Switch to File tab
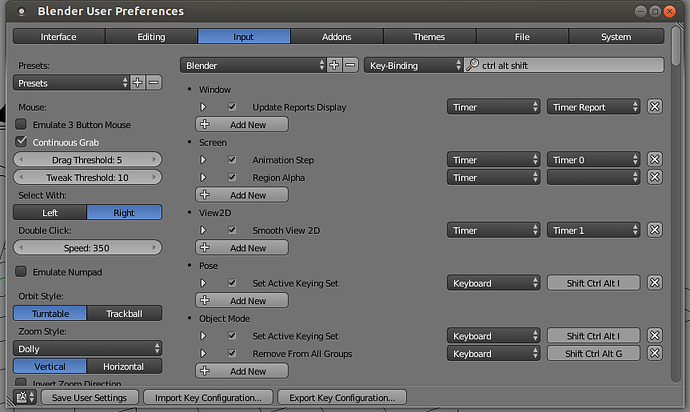Screen dimensions: 690x412 522,36
